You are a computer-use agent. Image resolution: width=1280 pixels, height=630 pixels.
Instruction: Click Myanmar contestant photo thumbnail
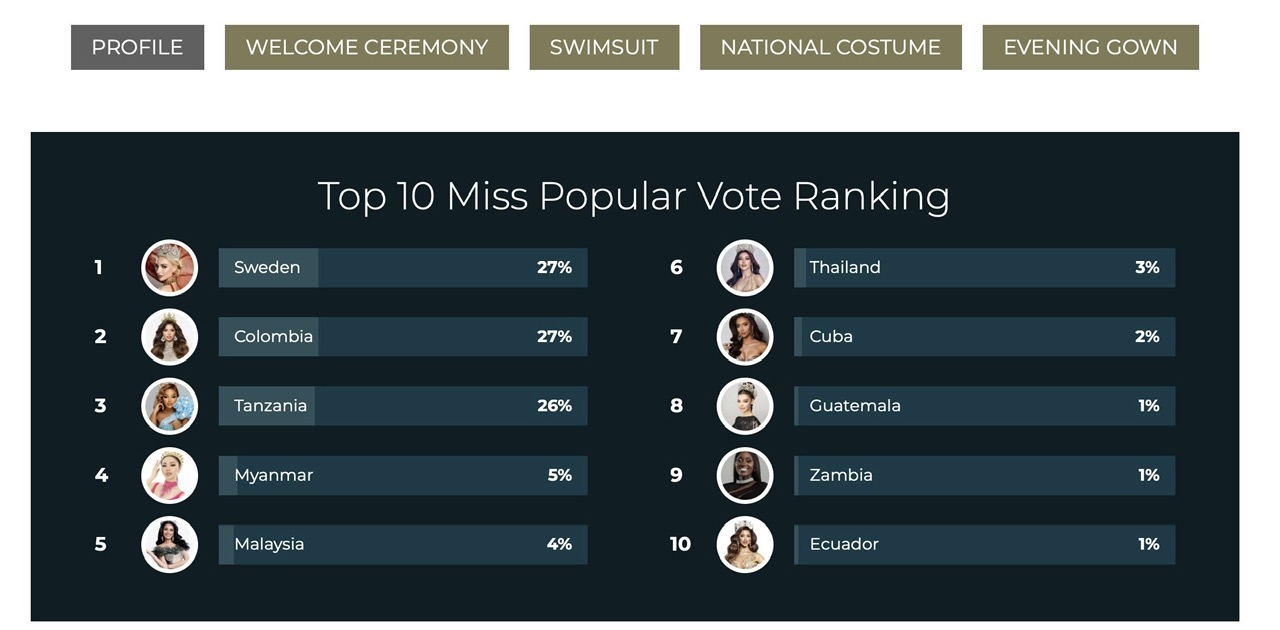[169, 475]
